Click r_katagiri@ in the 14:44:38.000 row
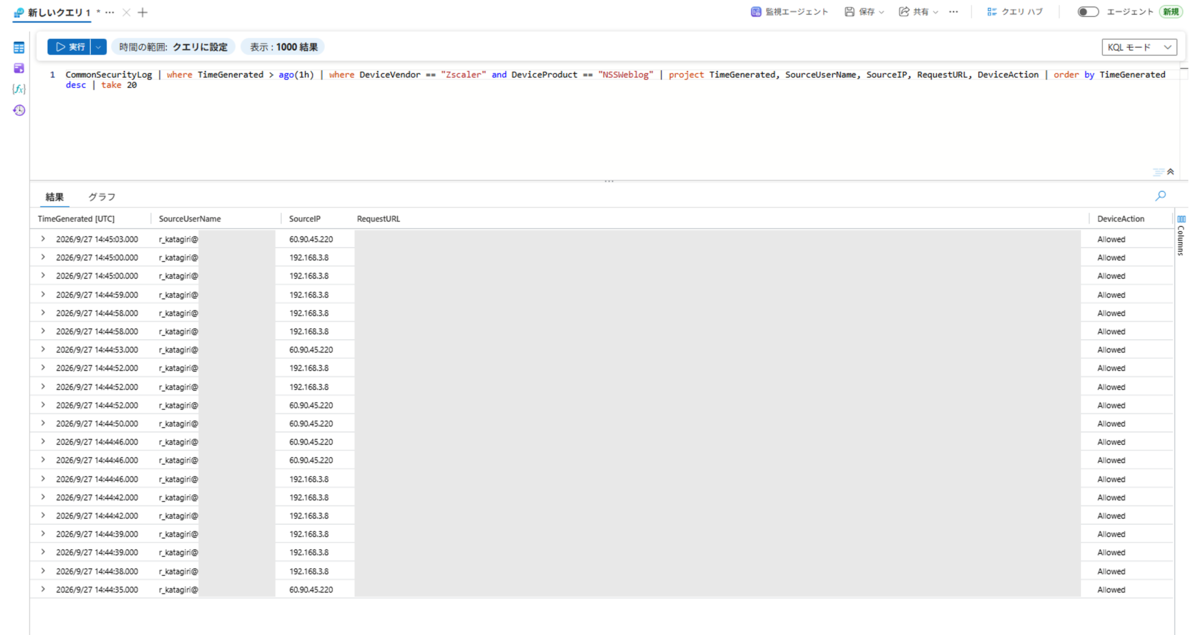 tap(178, 571)
